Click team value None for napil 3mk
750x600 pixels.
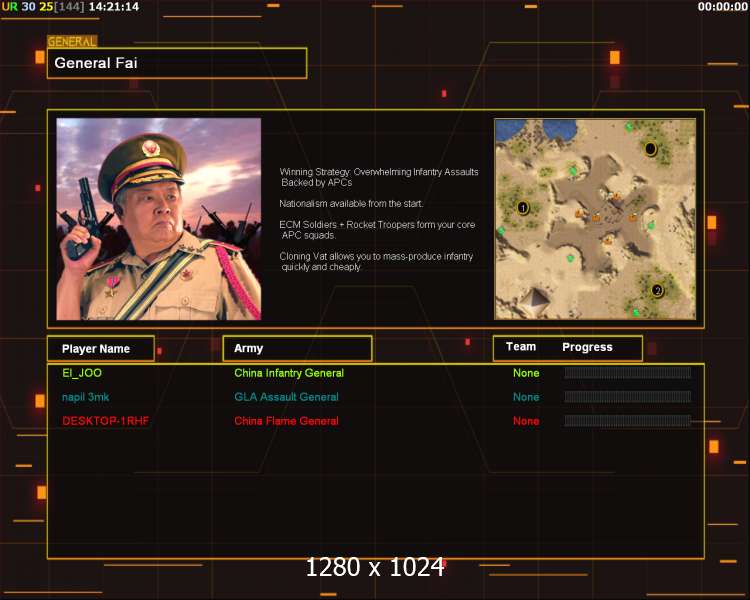[x=526, y=397]
